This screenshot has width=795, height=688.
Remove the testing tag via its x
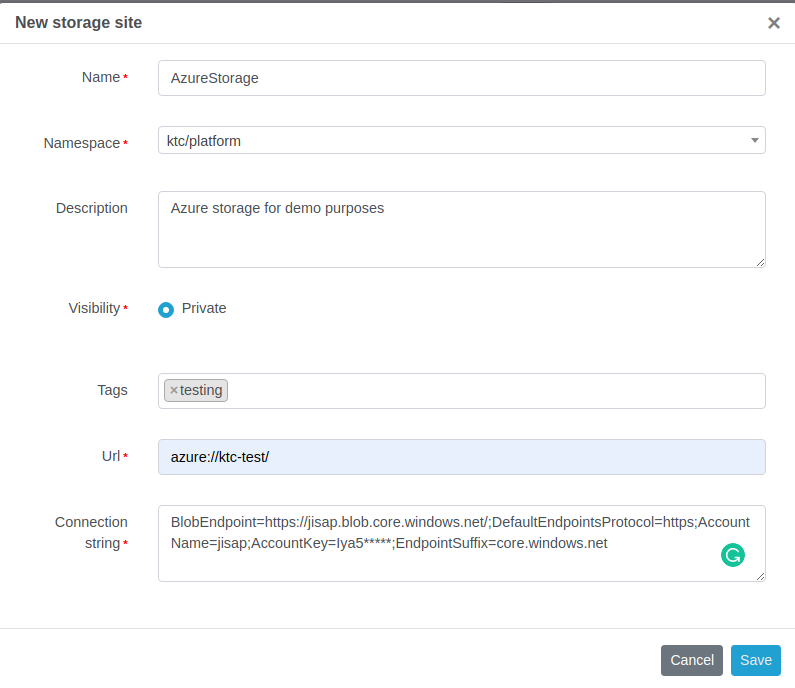pos(174,390)
